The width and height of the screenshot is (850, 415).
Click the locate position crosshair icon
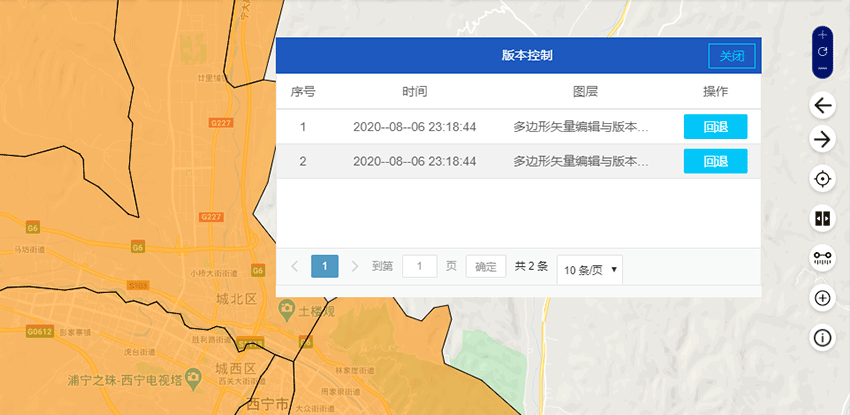click(823, 179)
